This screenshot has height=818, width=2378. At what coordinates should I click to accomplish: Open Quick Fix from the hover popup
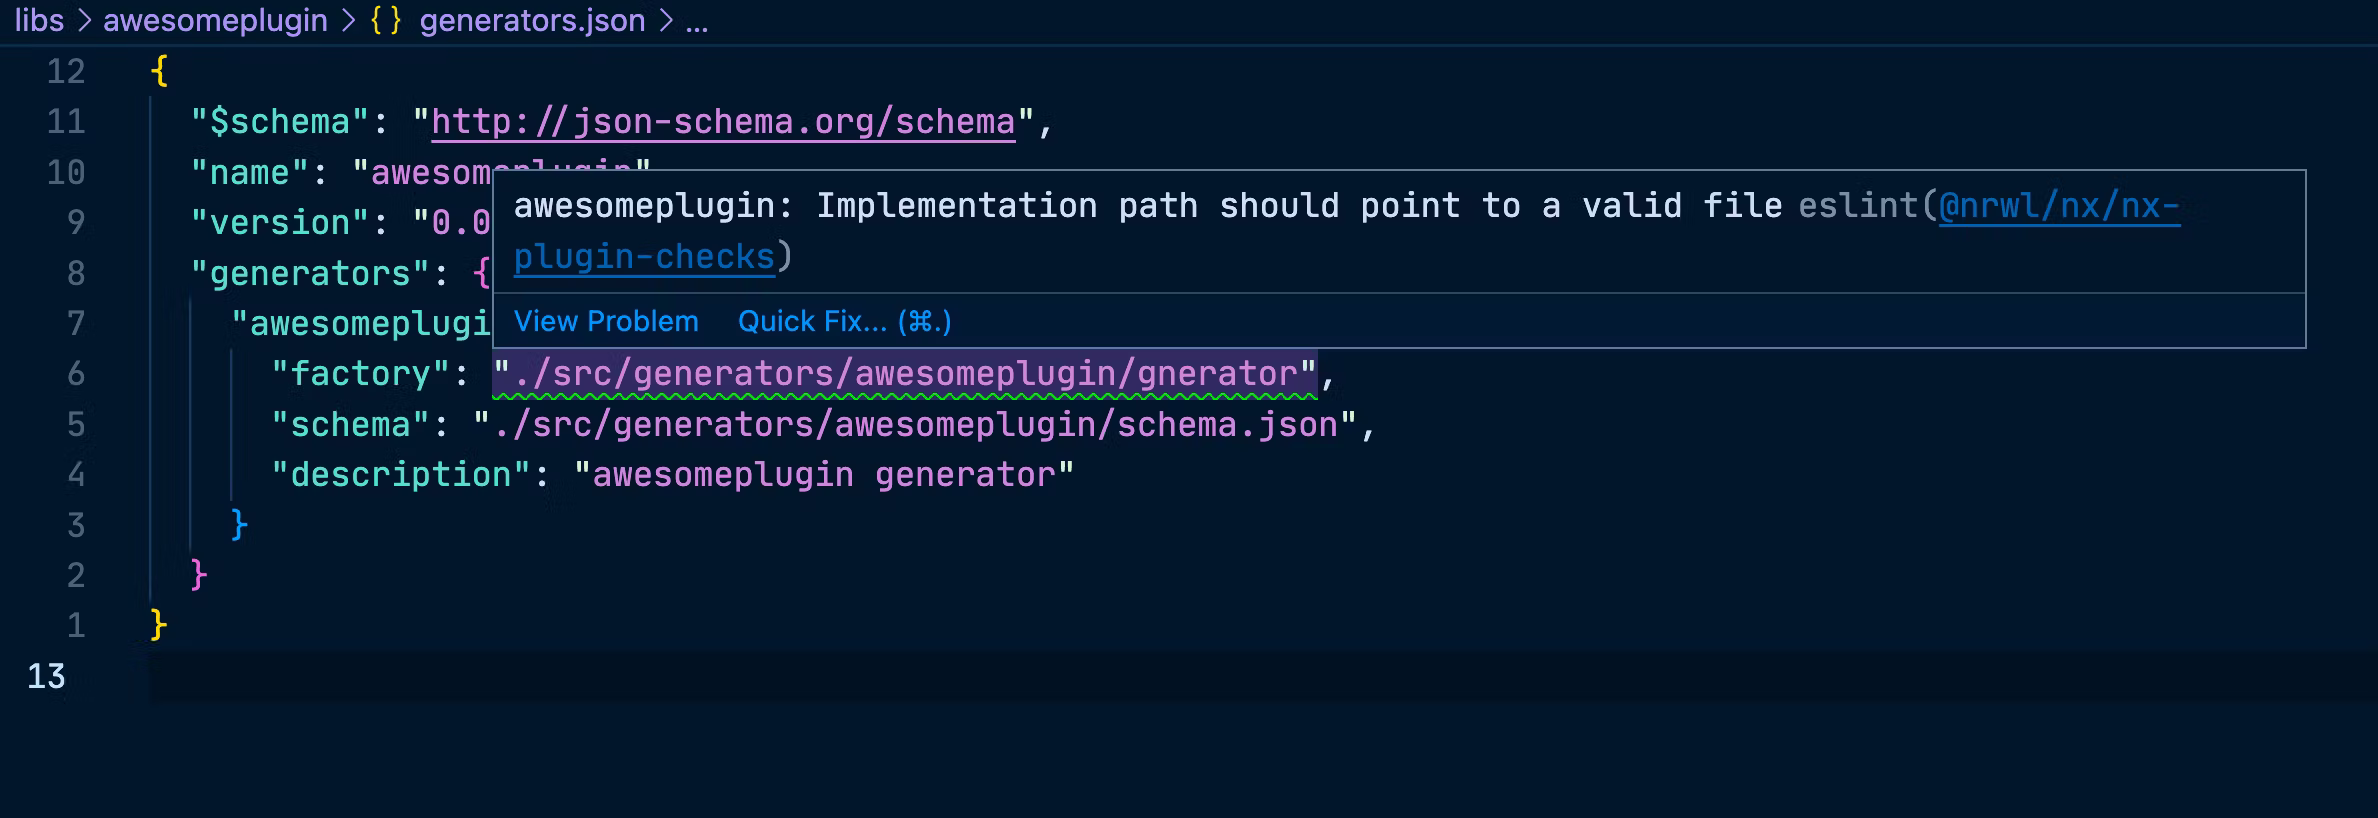pyautogui.click(x=844, y=322)
